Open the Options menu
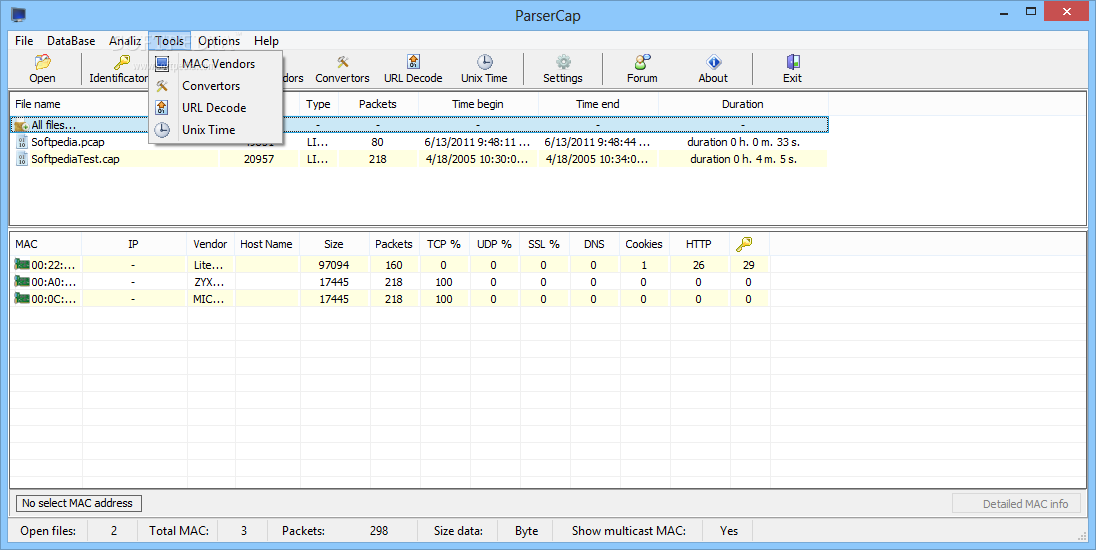The height and width of the screenshot is (550, 1096). click(x=219, y=41)
